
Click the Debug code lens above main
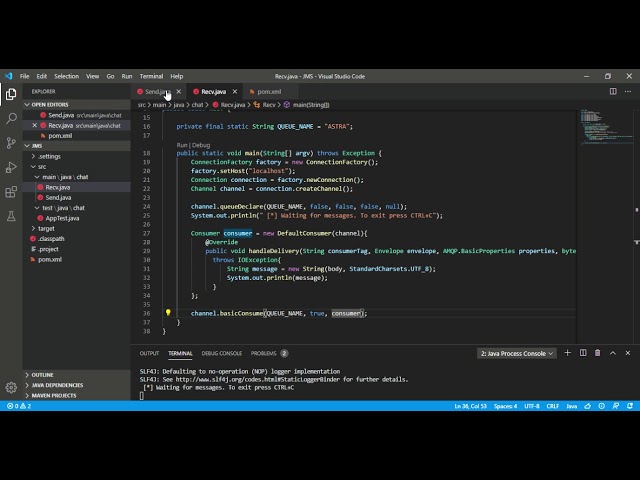pyautogui.click(x=201, y=145)
